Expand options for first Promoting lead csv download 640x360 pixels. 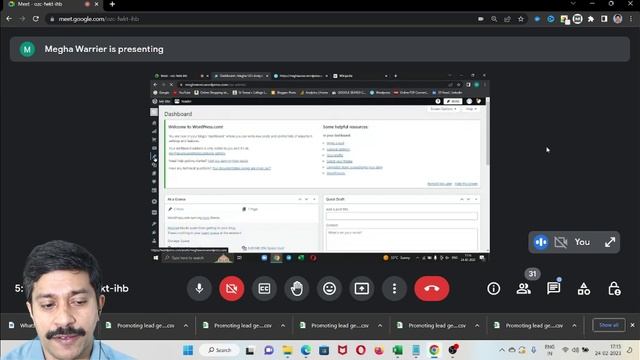[x=186, y=325]
